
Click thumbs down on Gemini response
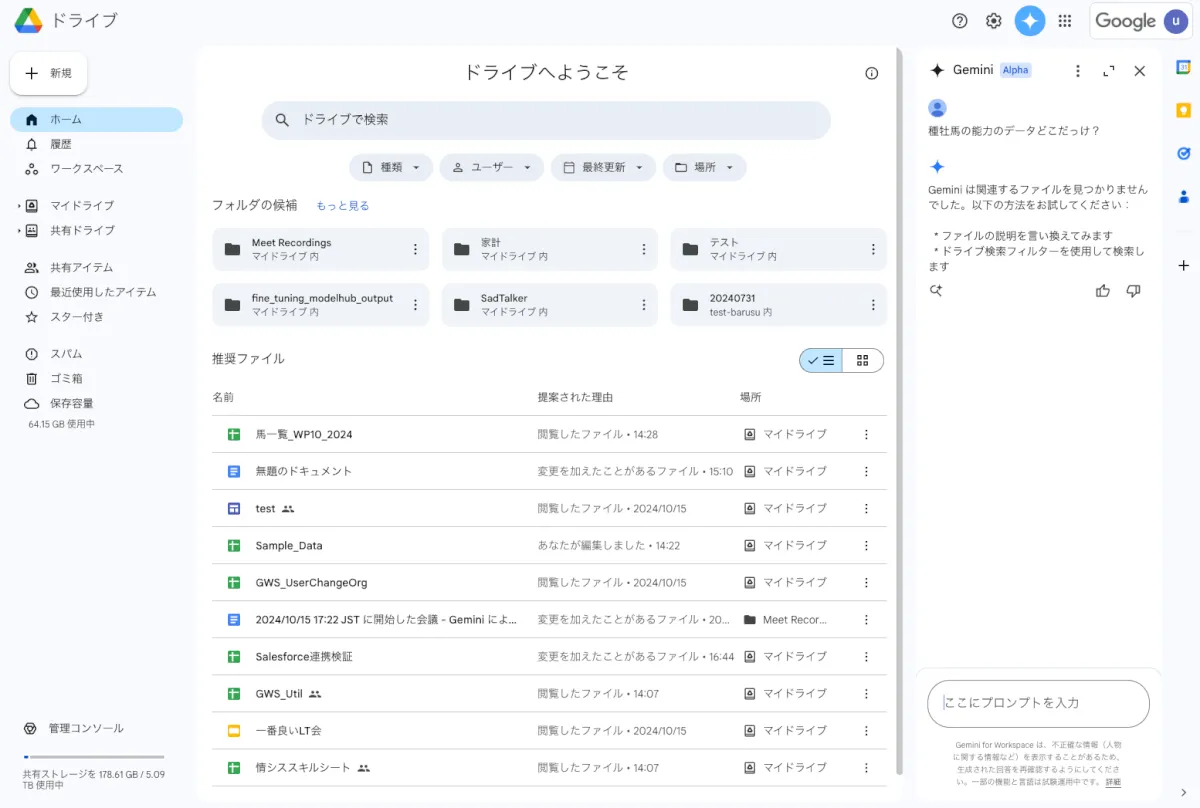1133,291
